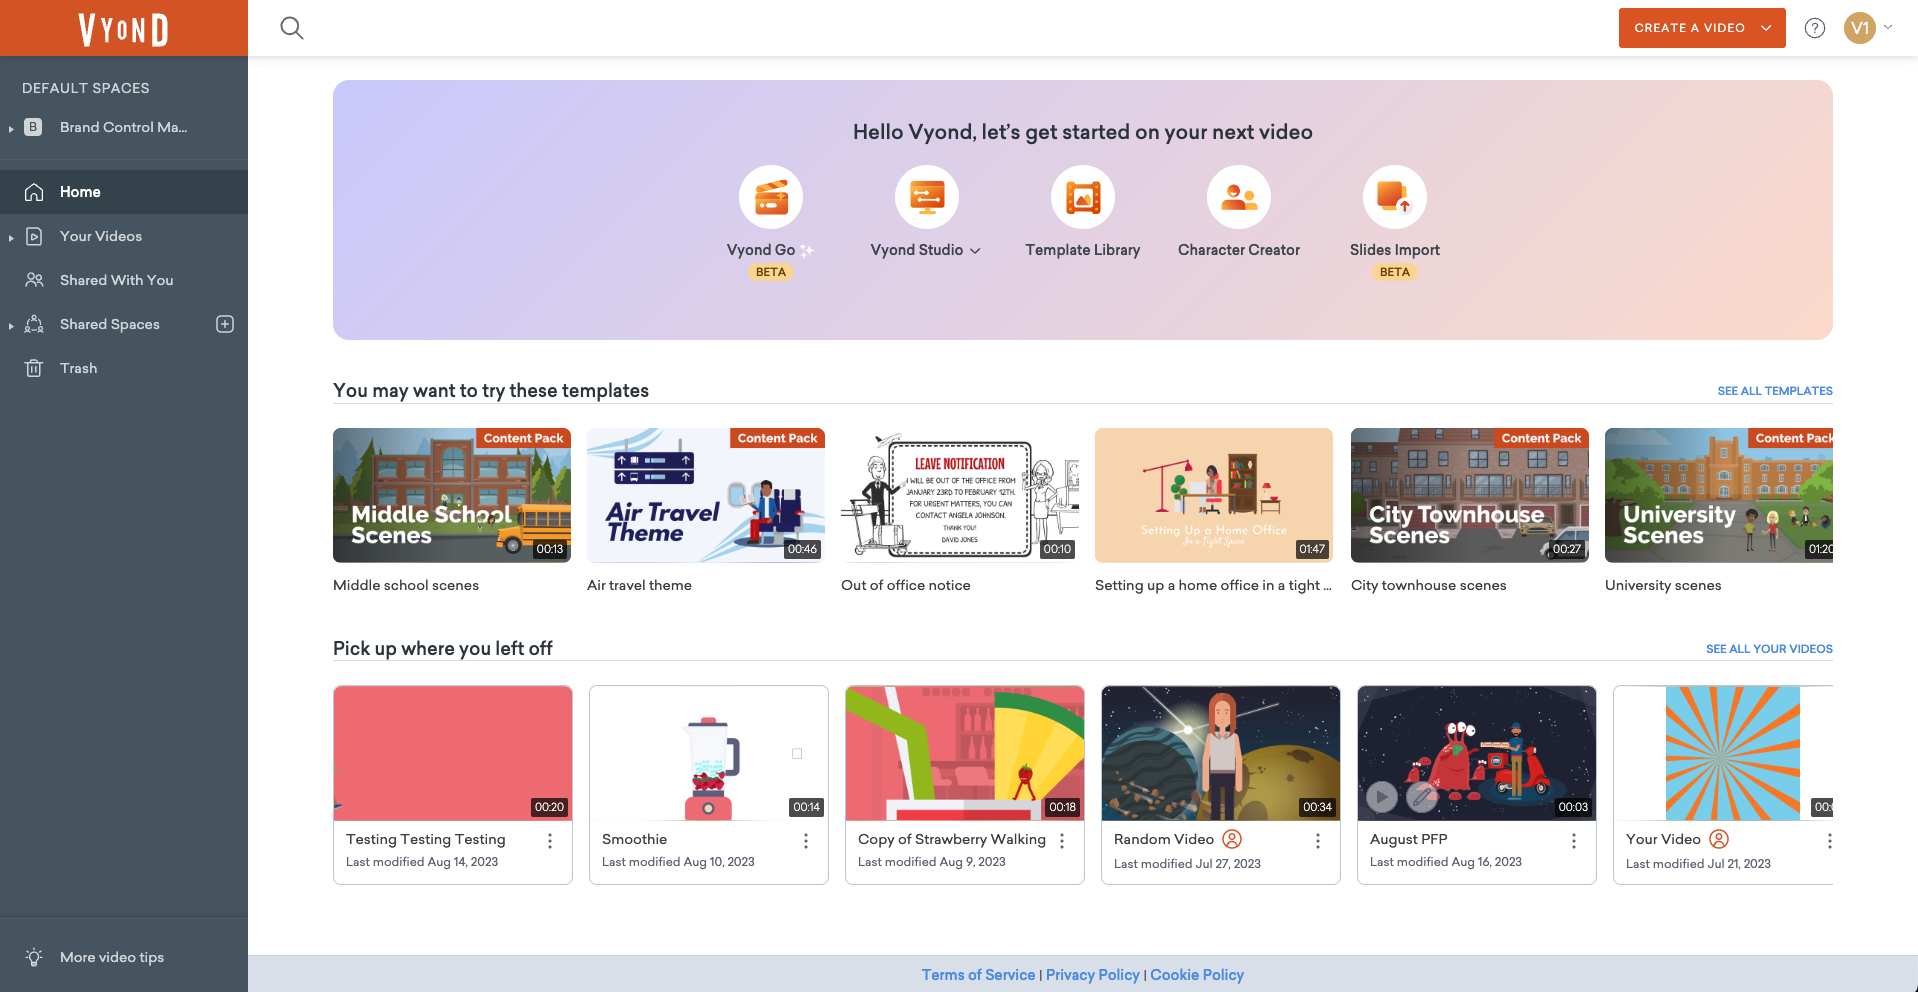
Task: Expand the account avatar chevron
Action: click(1888, 27)
